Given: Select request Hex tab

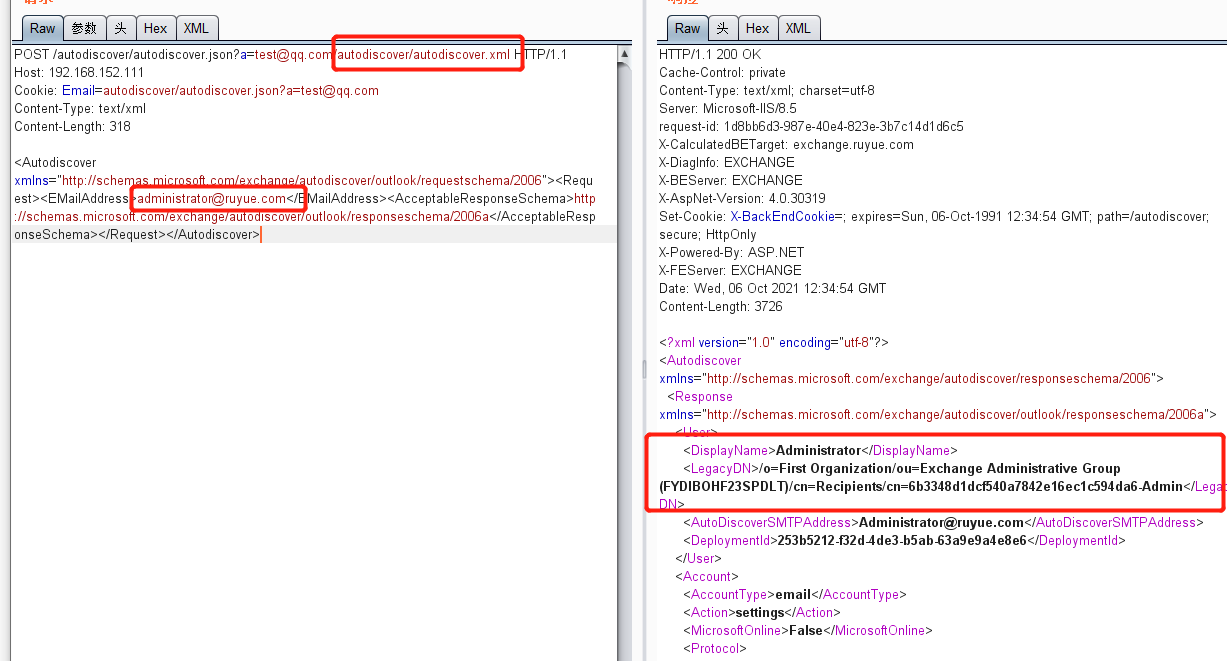Looking at the screenshot, I should click(155, 29).
